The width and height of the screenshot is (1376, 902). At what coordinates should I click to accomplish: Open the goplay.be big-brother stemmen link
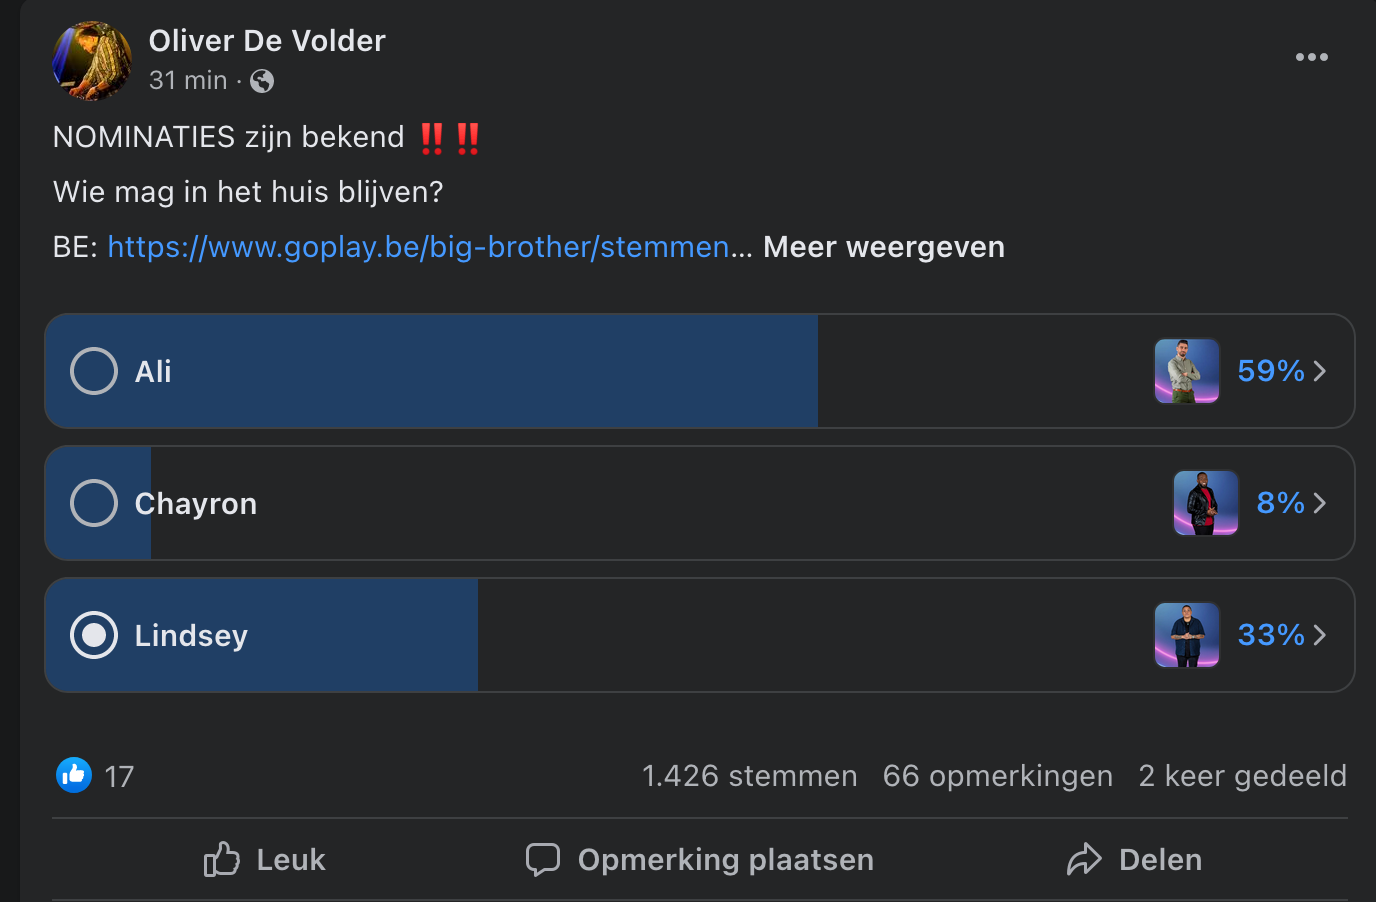tap(419, 247)
